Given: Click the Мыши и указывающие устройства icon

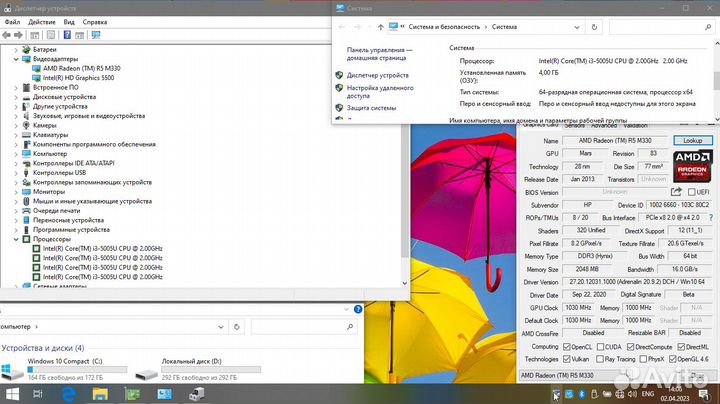Looking at the screenshot, I should (26, 202).
